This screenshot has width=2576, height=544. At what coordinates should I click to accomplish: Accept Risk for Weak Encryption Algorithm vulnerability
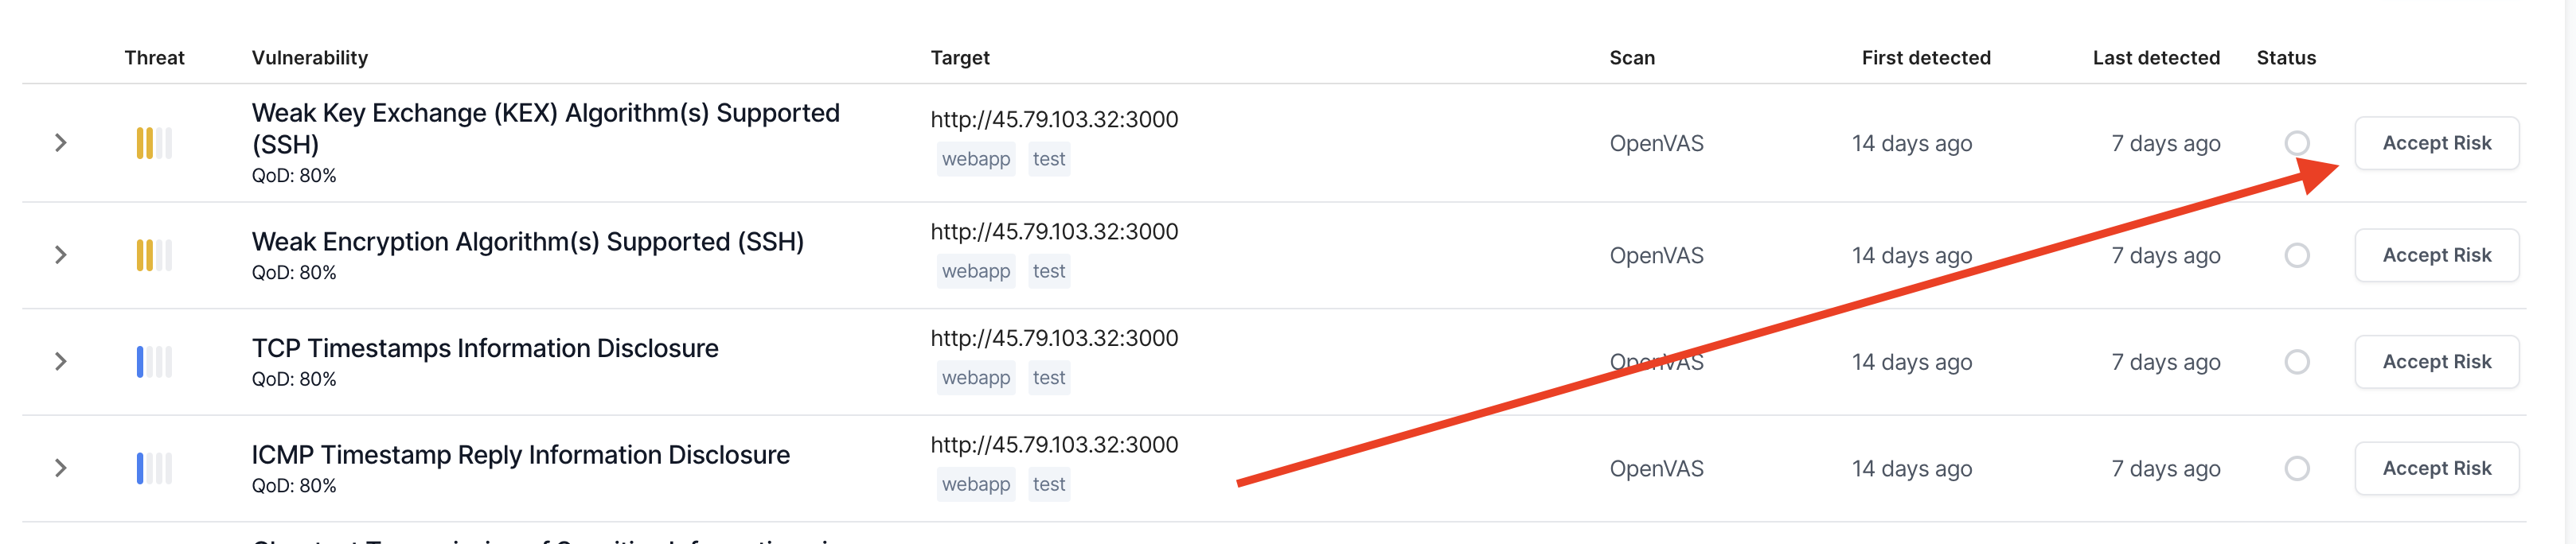2436,255
